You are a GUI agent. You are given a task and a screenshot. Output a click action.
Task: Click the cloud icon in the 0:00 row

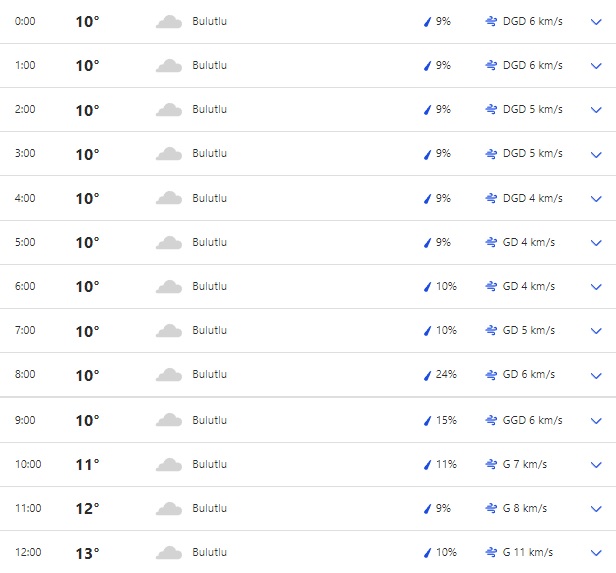(x=168, y=21)
